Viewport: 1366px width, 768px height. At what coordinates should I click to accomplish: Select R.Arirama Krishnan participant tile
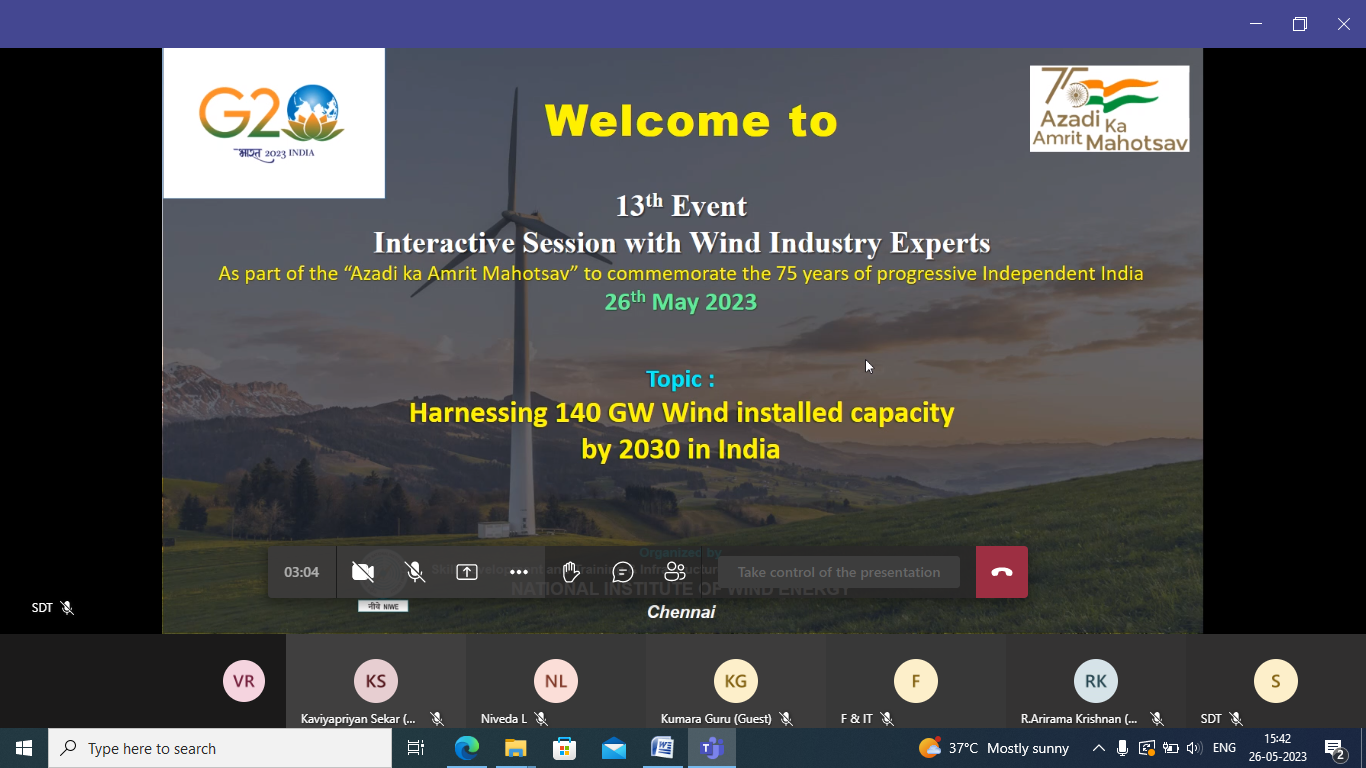1096,682
